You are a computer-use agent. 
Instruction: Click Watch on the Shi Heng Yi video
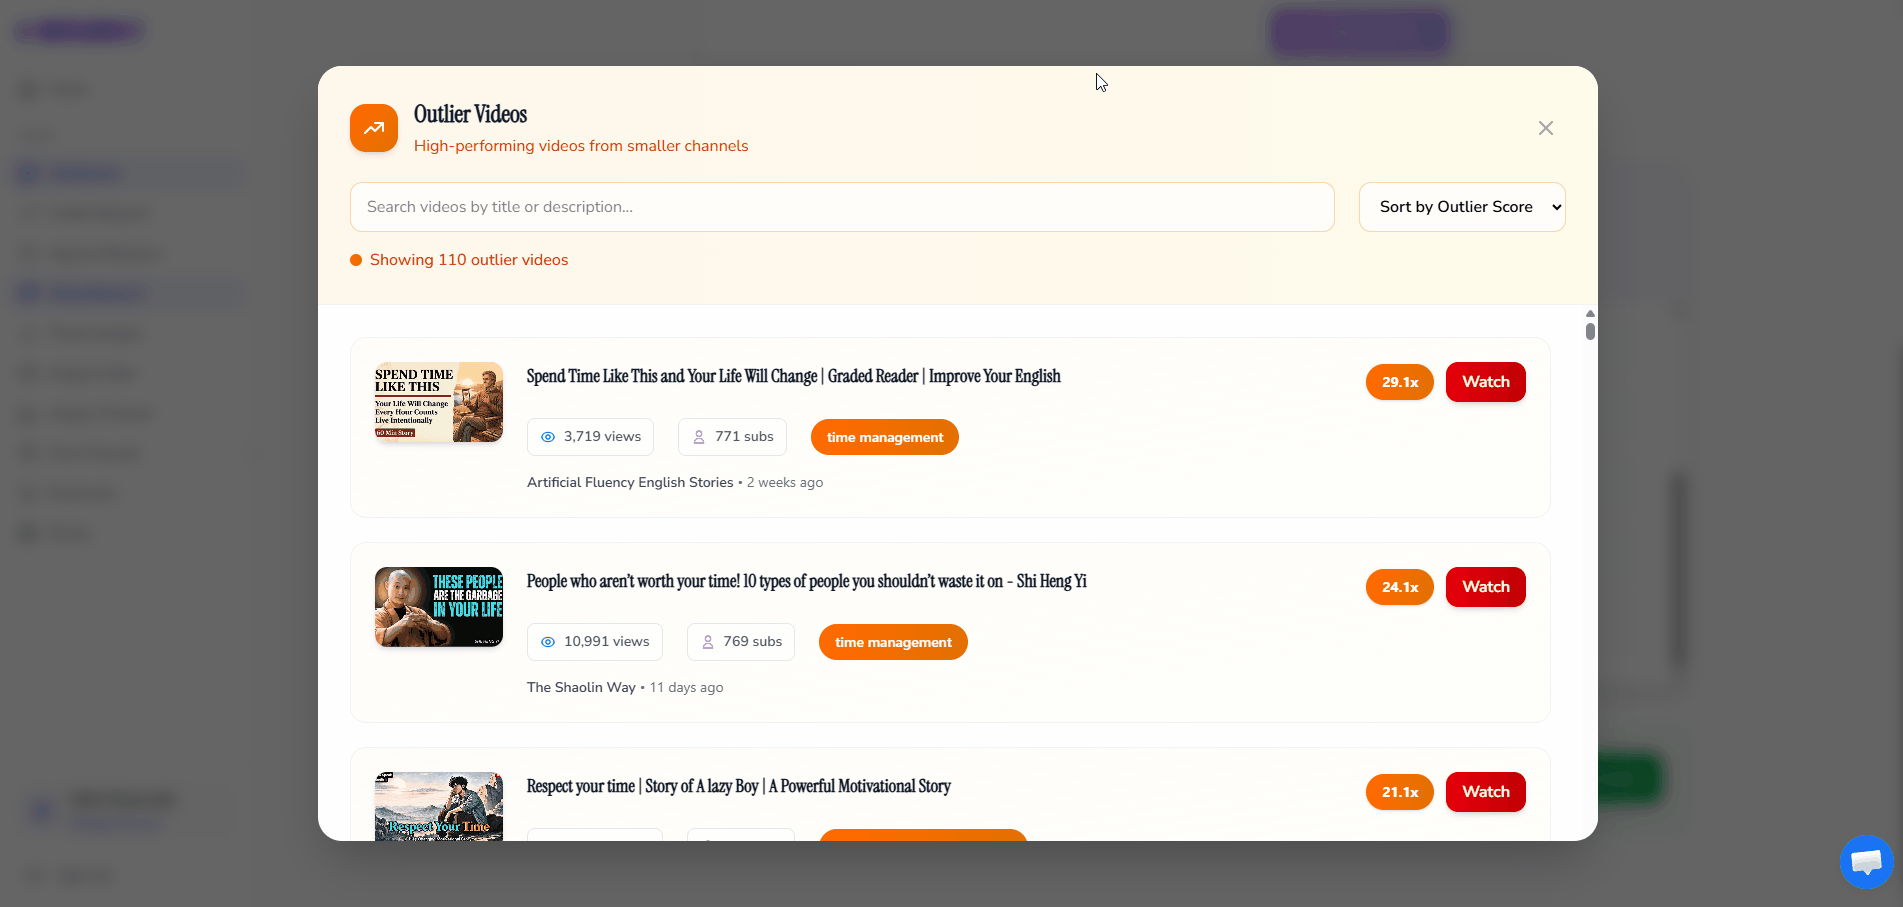click(x=1485, y=587)
